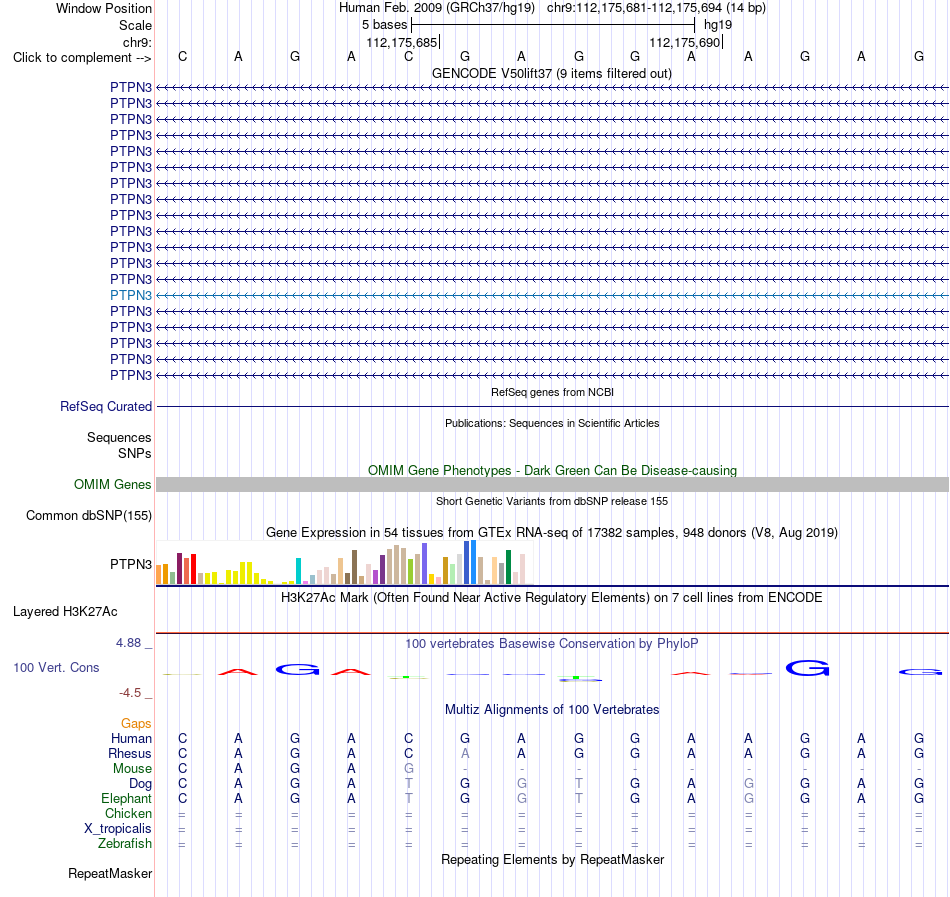Open 'RefSeq genes from NCBI' track title
The height and width of the screenshot is (897, 950).
tap(552, 392)
